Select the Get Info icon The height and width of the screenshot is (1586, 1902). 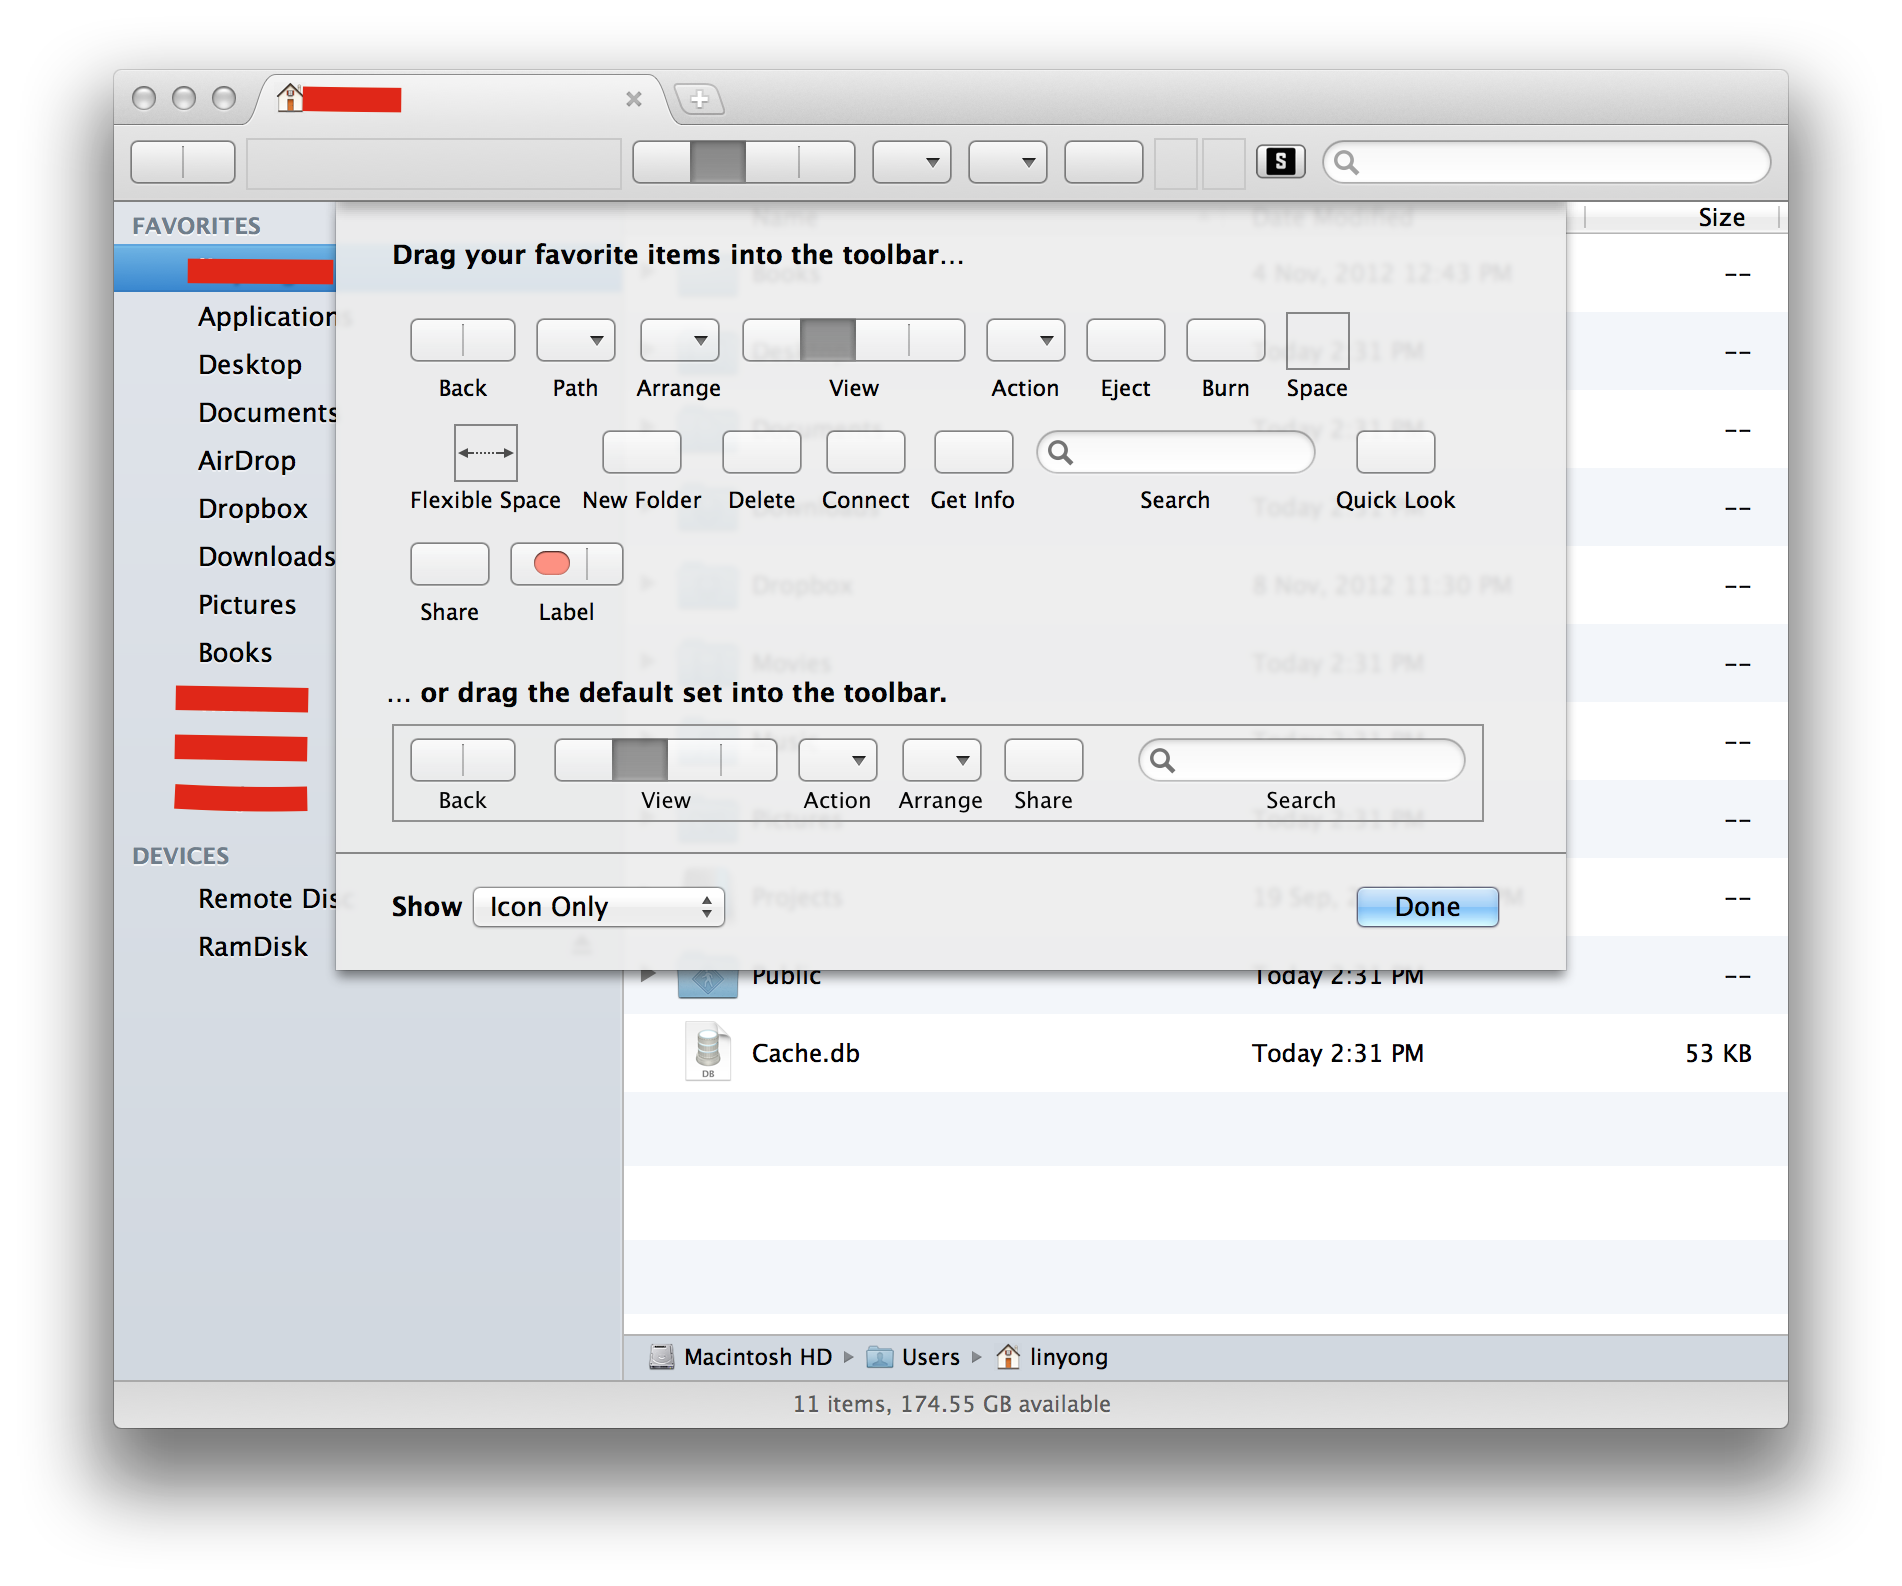pos(971,452)
